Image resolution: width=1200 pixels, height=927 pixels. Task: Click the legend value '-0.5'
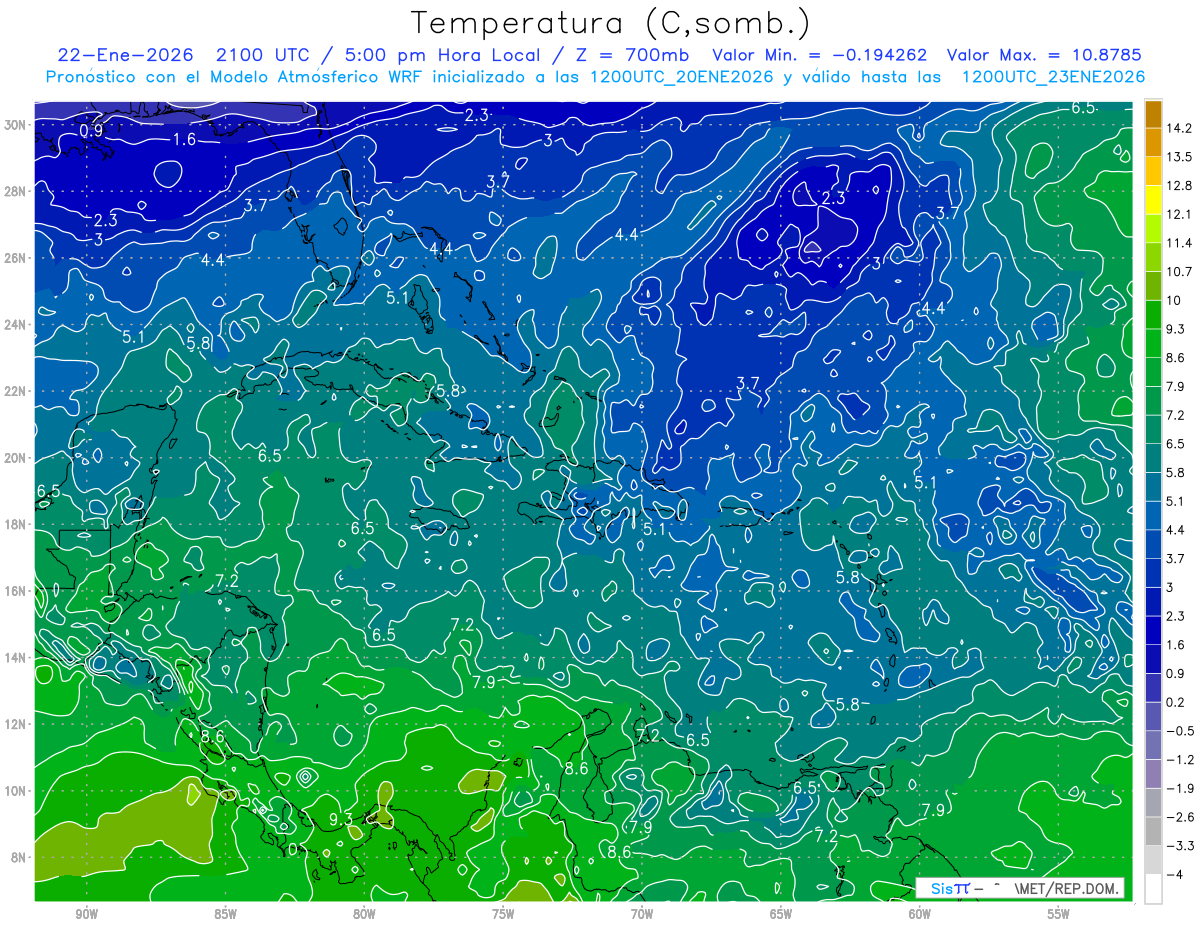coord(1178,731)
